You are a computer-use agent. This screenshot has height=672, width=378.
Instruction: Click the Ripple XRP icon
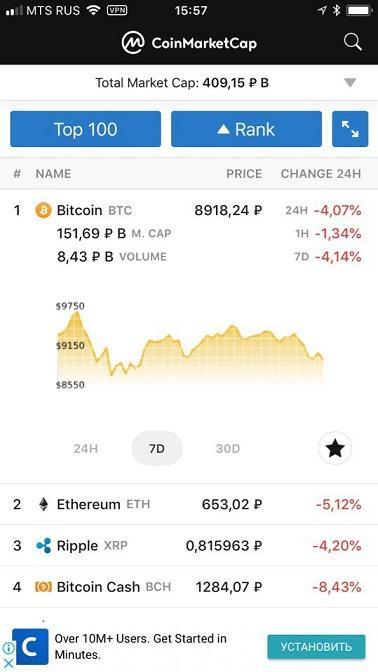point(43,546)
